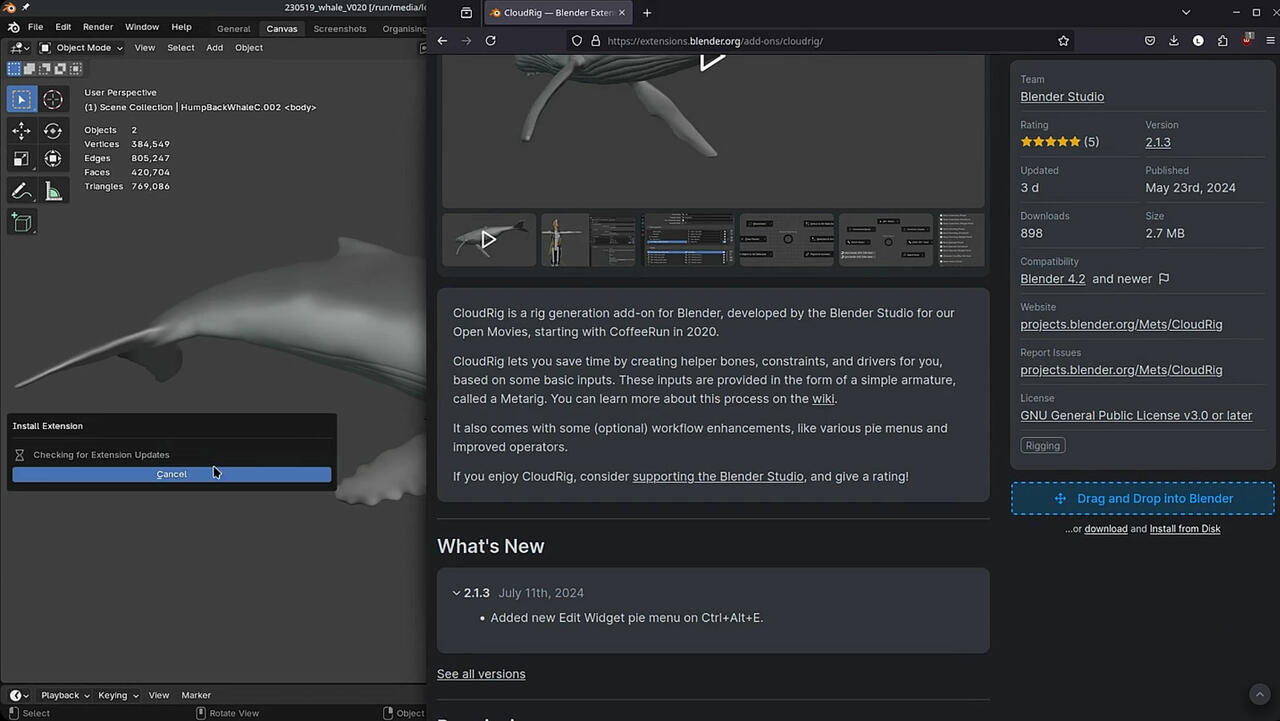Open the Render menu in Blender
The width and height of the screenshot is (1280, 721).
(x=98, y=27)
